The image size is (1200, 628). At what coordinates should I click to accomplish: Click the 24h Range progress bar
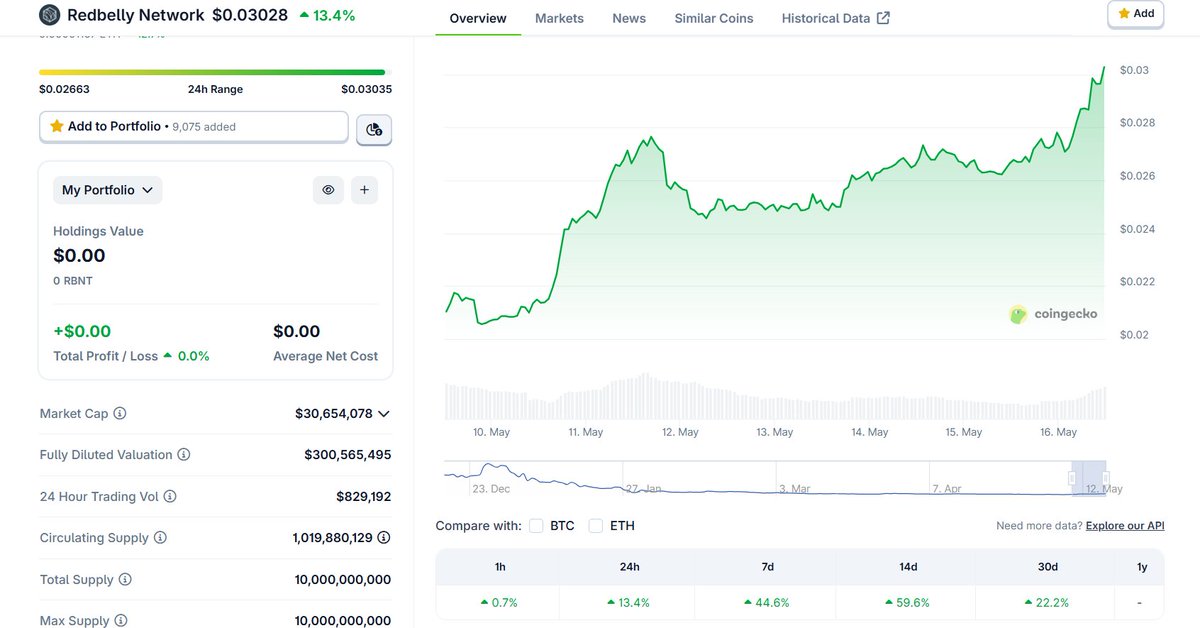(212, 72)
